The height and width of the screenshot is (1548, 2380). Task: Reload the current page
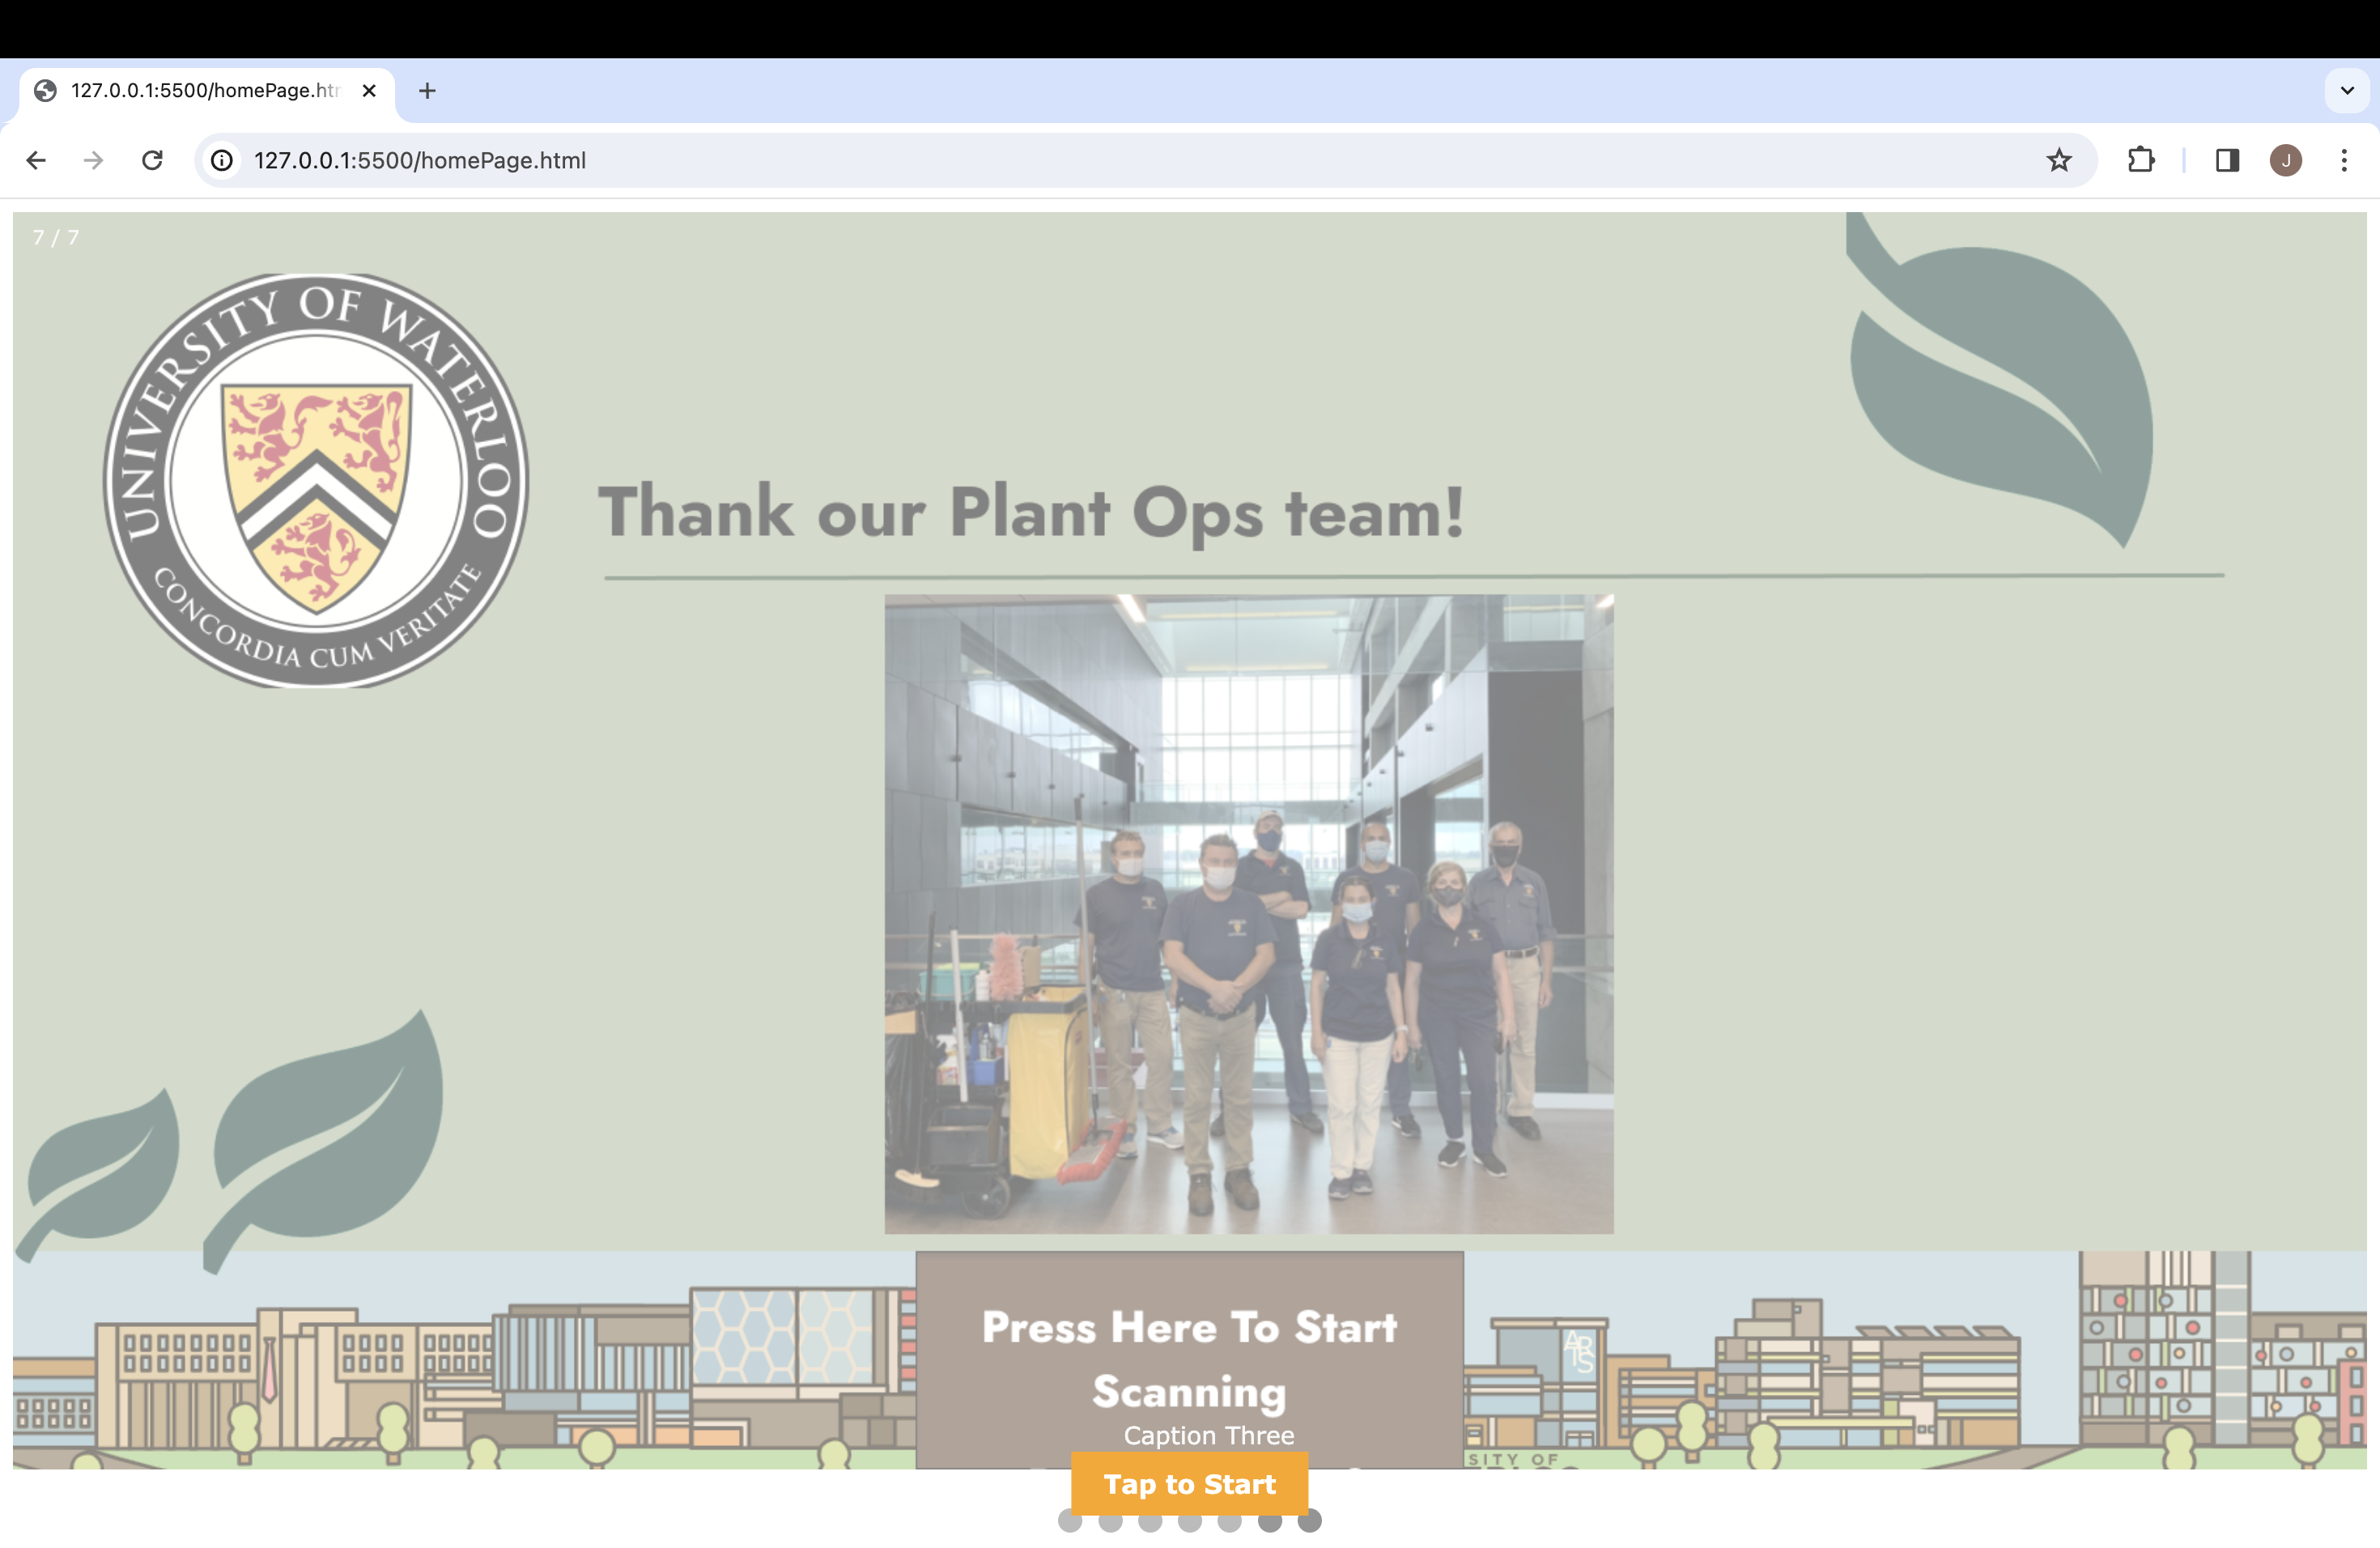[152, 160]
